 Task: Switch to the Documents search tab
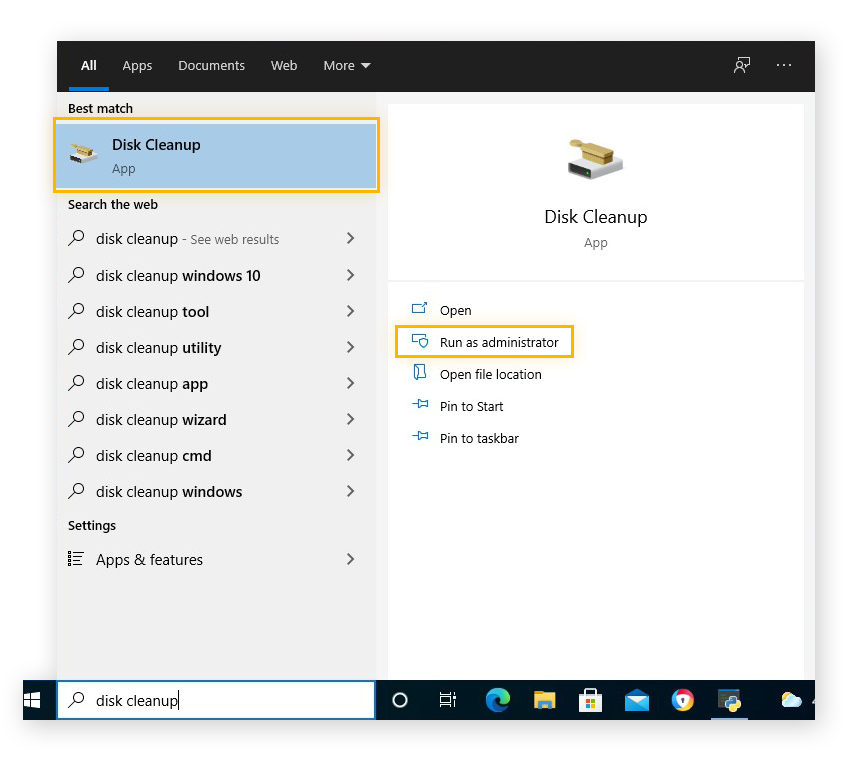[x=211, y=66]
